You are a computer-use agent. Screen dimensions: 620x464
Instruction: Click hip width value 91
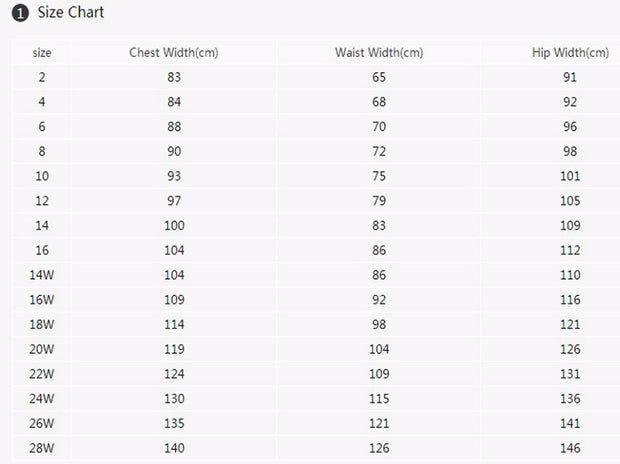click(x=570, y=77)
